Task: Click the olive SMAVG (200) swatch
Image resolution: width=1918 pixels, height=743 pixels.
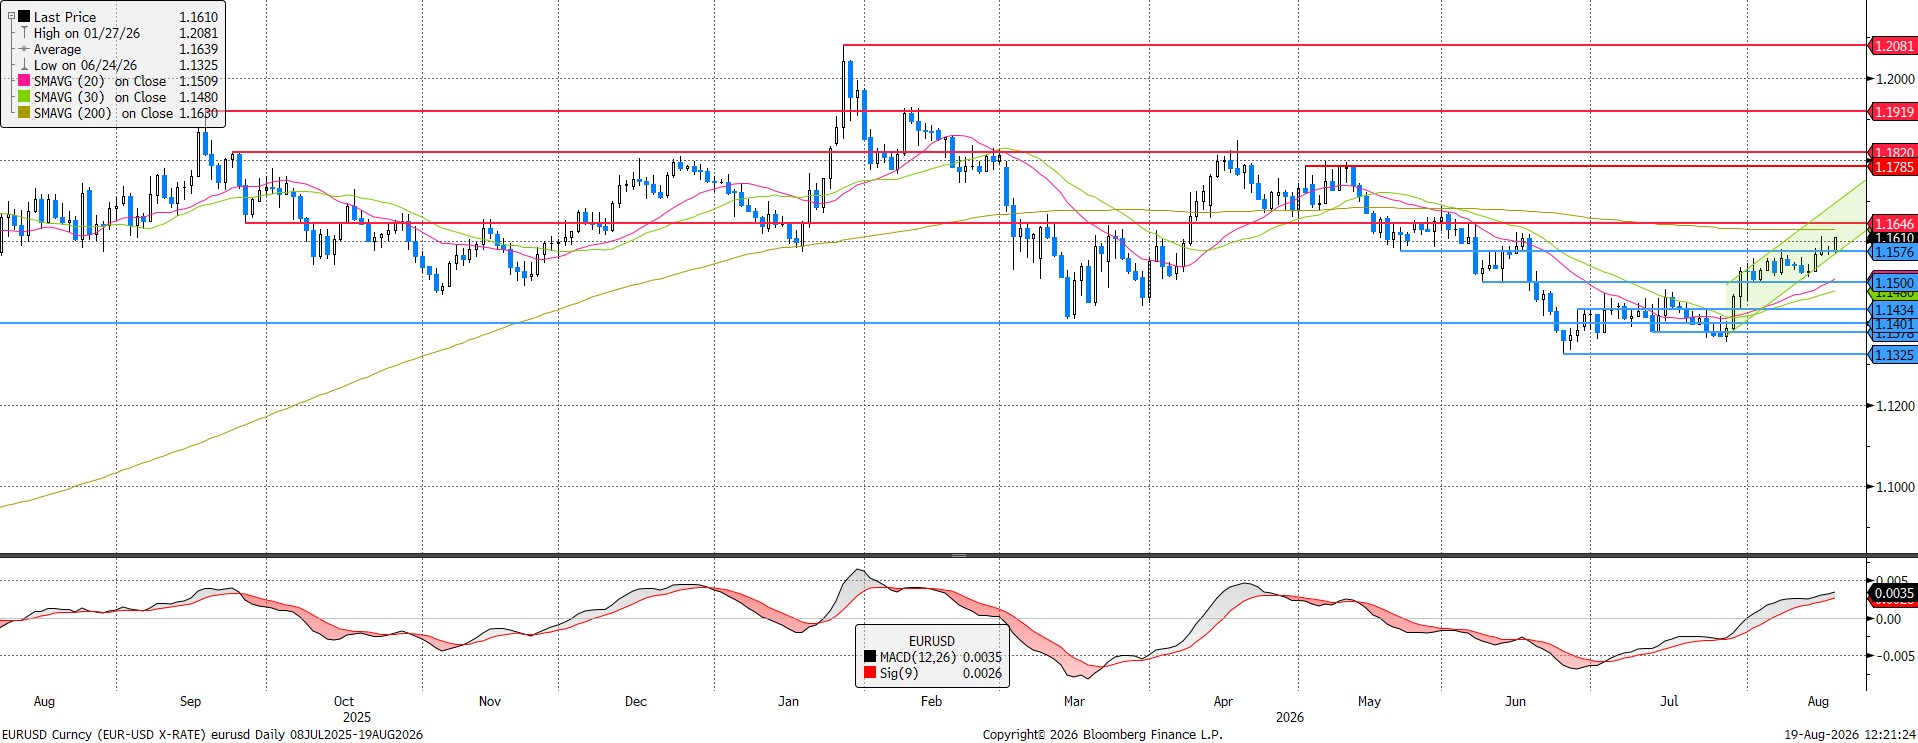Action: (24, 113)
